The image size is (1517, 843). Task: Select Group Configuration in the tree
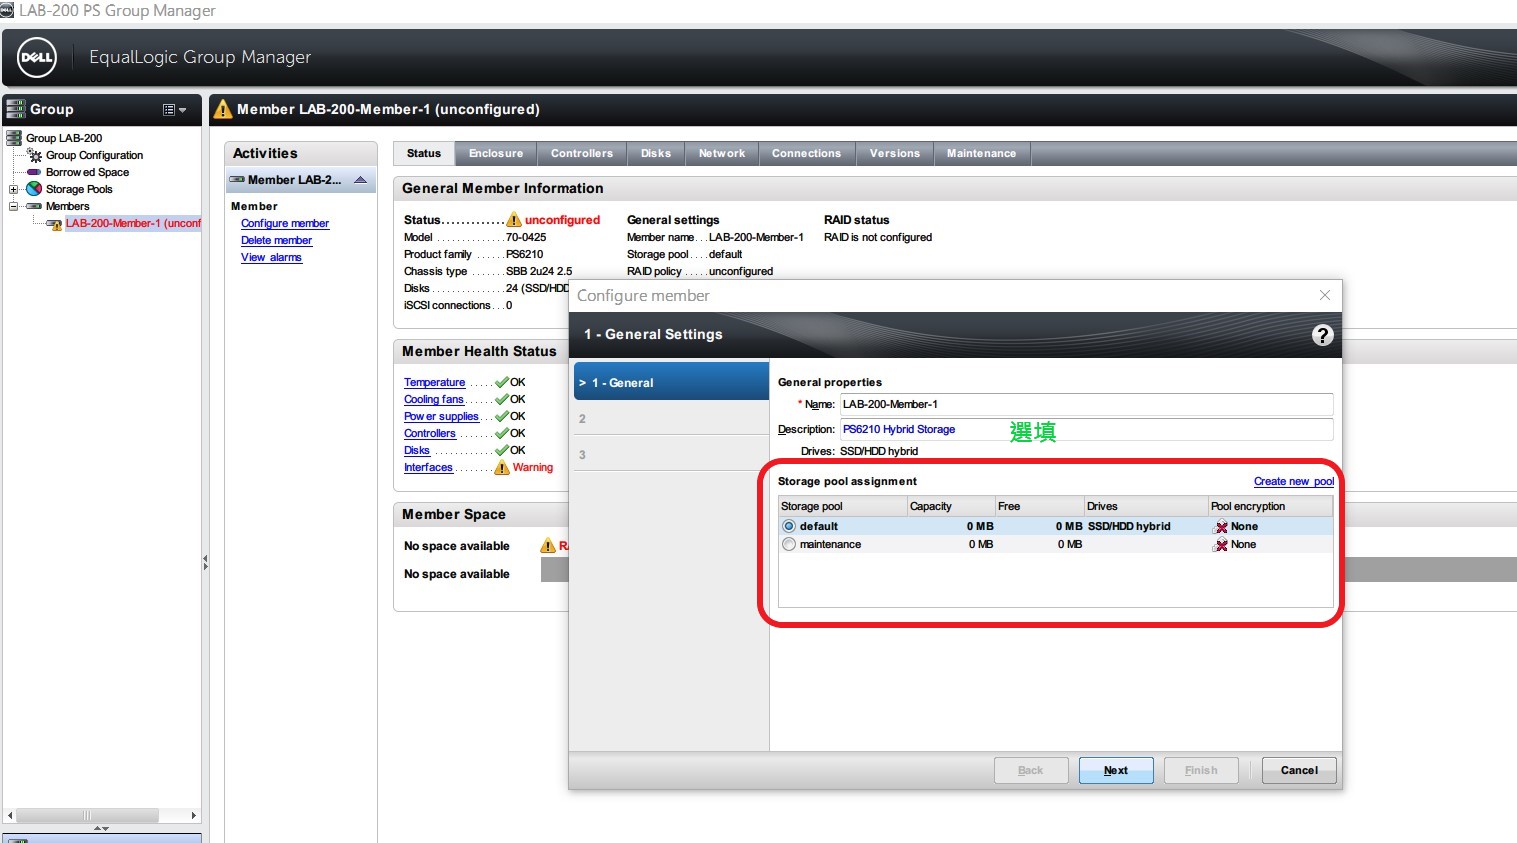tap(94, 155)
